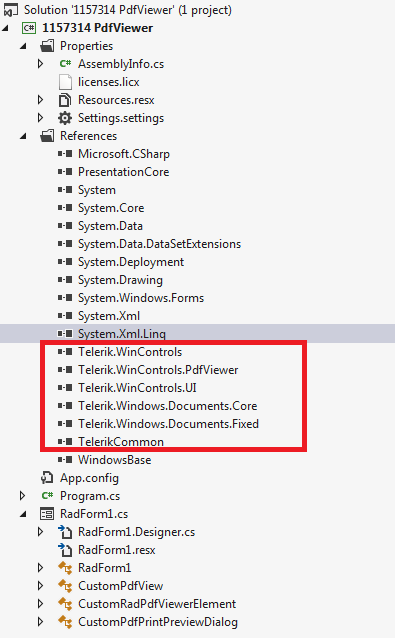The height and width of the screenshot is (638, 395).
Task: Click the C# project icon for 1157314 PdfViewer
Action: point(29,28)
